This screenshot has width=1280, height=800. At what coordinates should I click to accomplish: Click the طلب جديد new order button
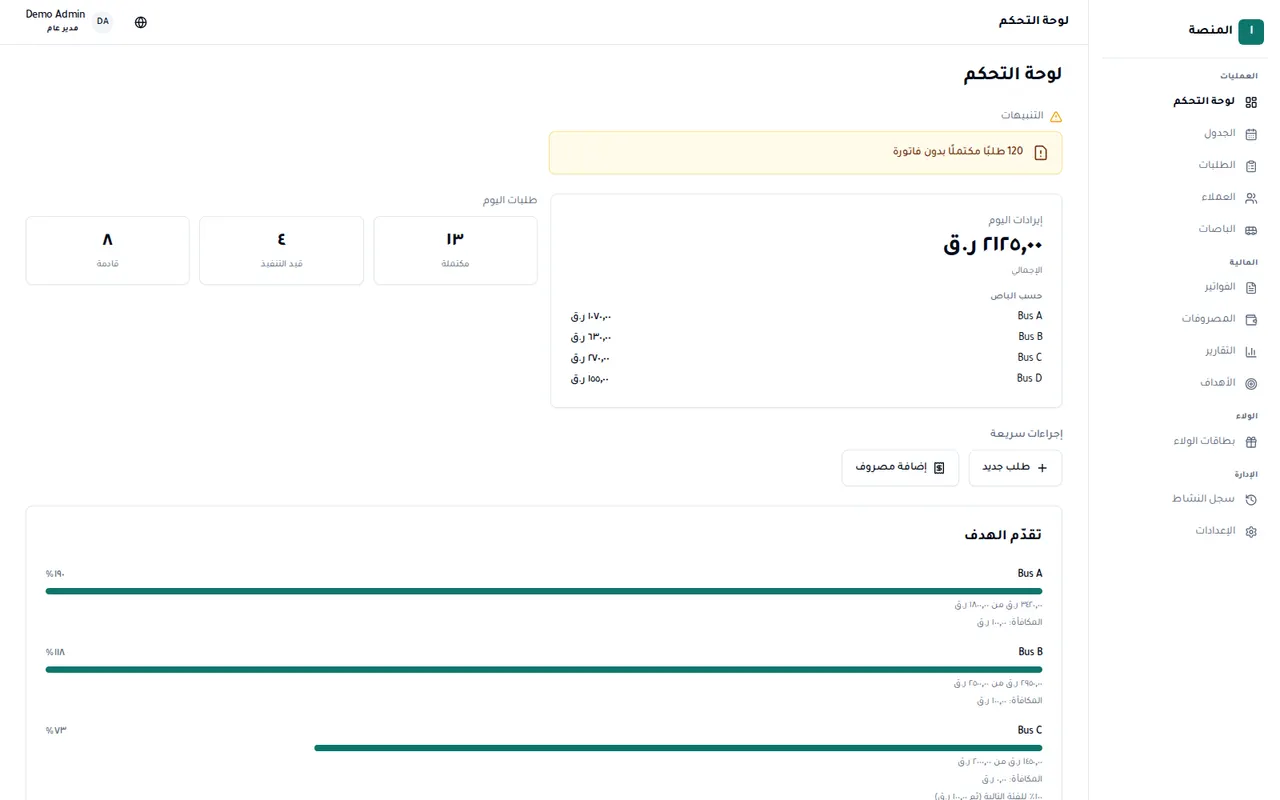(1015, 468)
